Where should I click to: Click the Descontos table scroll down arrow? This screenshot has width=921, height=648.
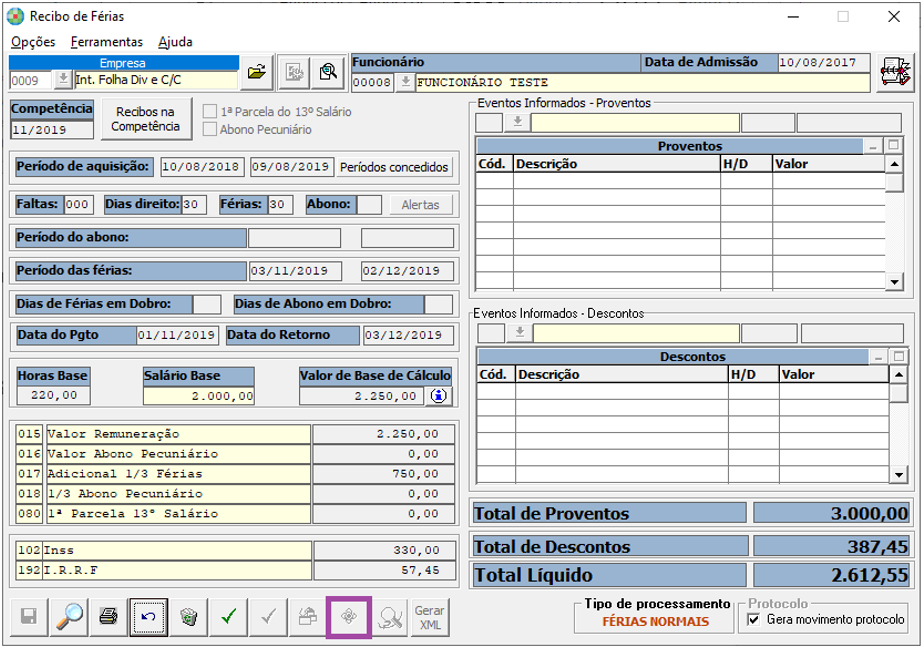point(899,475)
